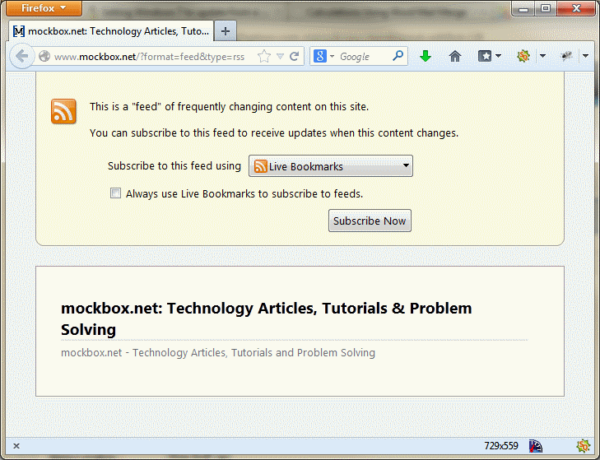Image resolution: width=600 pixels, height=460 pixels.
Task: Click 'You can subscribe to this feed' text
Action: [274, 133]
